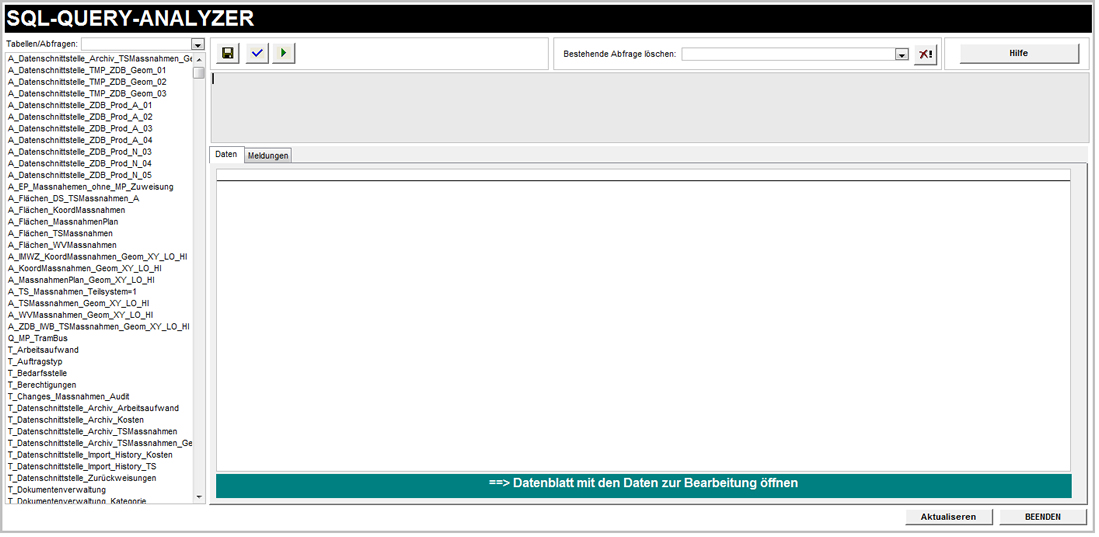The height and width of the screenshot is (537, 1099).
Task: Select the Daten tab
Action: click(226, 155)
